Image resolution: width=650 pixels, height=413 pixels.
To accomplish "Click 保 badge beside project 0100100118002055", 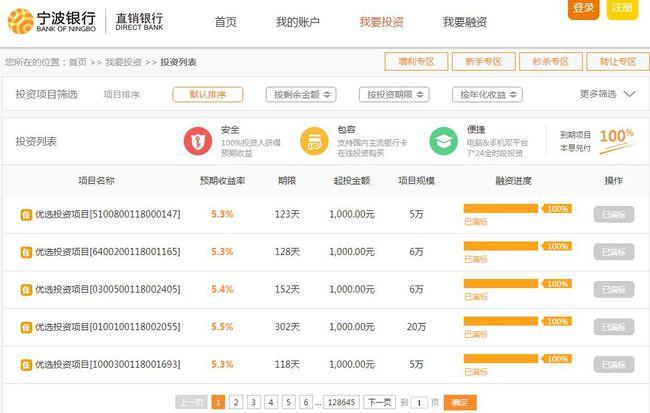I will point(26,327).
